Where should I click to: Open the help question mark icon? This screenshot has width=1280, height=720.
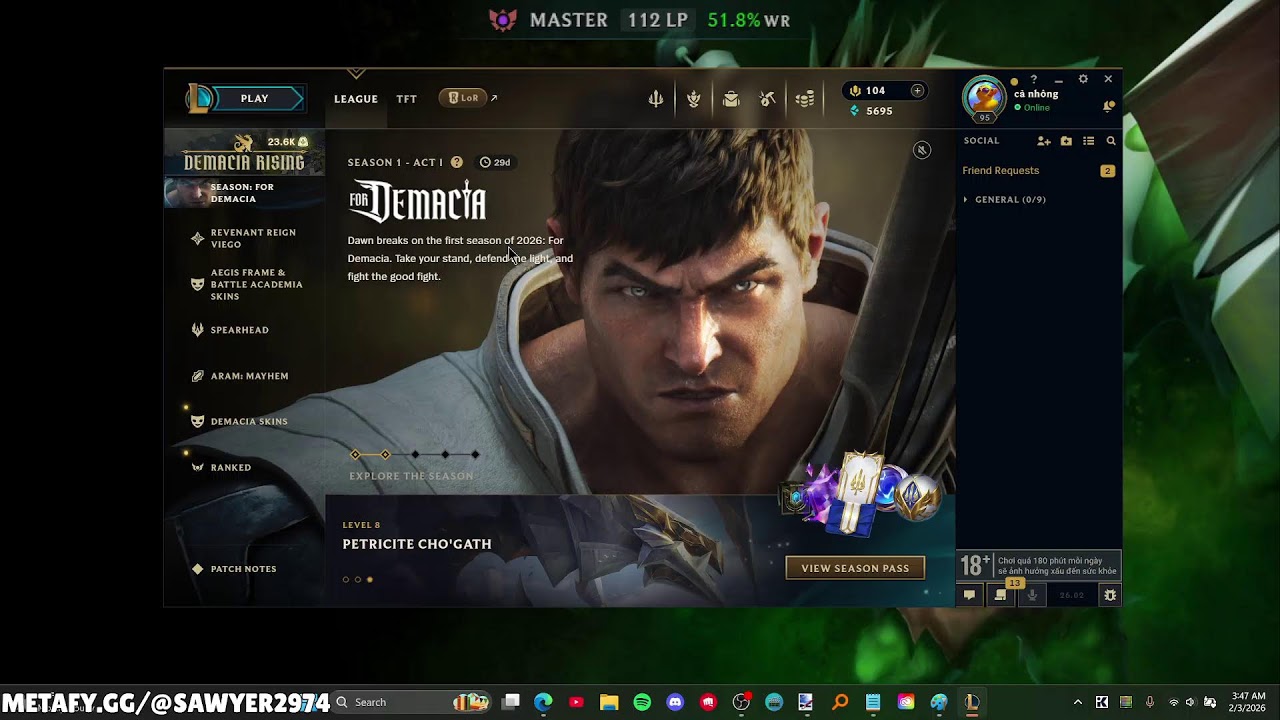[1034, 79]
